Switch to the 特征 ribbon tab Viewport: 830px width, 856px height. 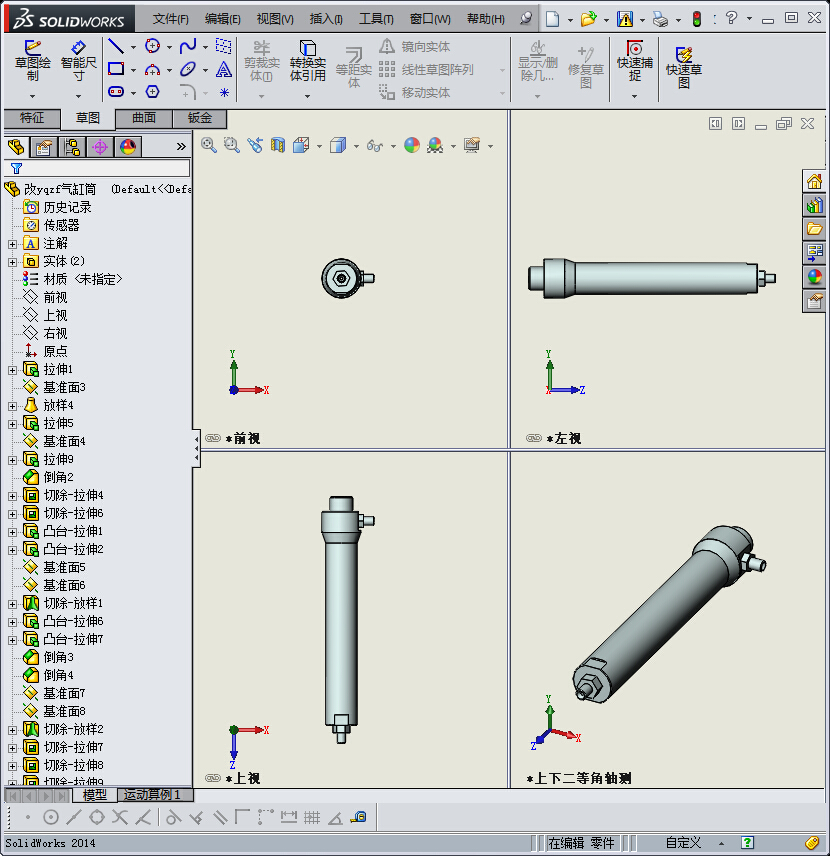(32, 118)
